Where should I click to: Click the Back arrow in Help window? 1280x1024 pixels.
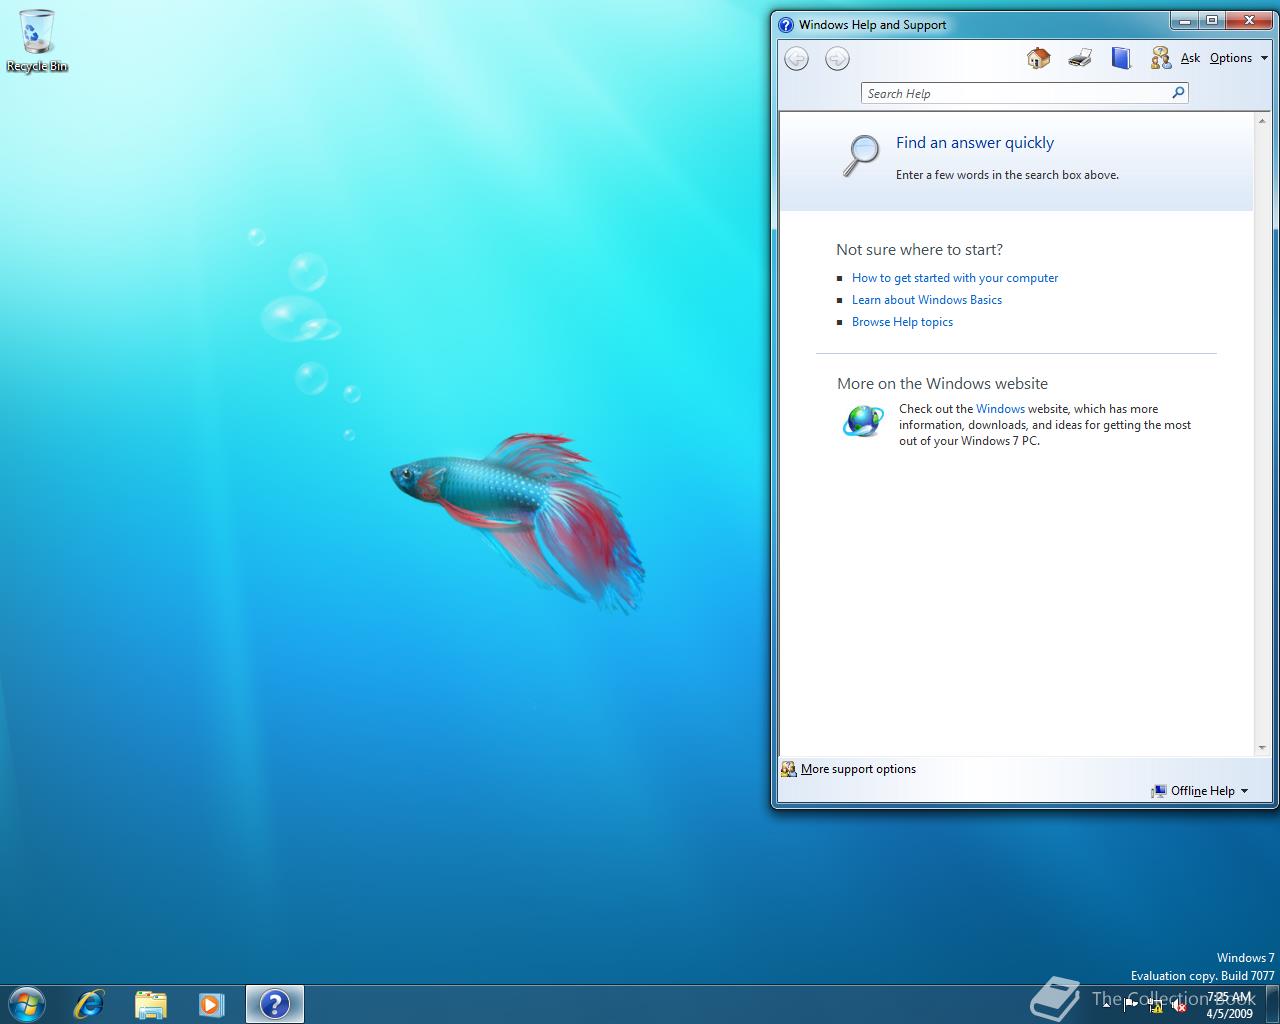point(796,59)
